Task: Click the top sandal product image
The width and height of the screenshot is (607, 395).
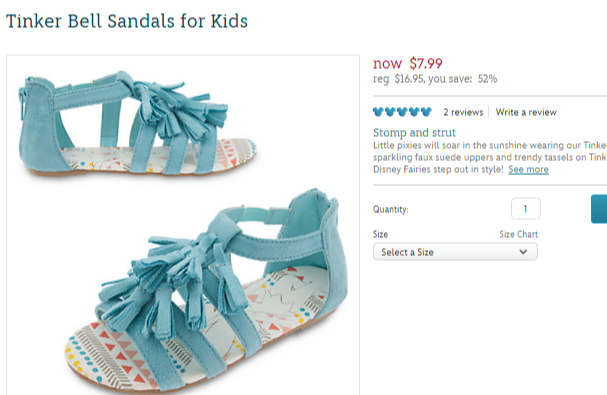Action: click(x=137, y=123)
